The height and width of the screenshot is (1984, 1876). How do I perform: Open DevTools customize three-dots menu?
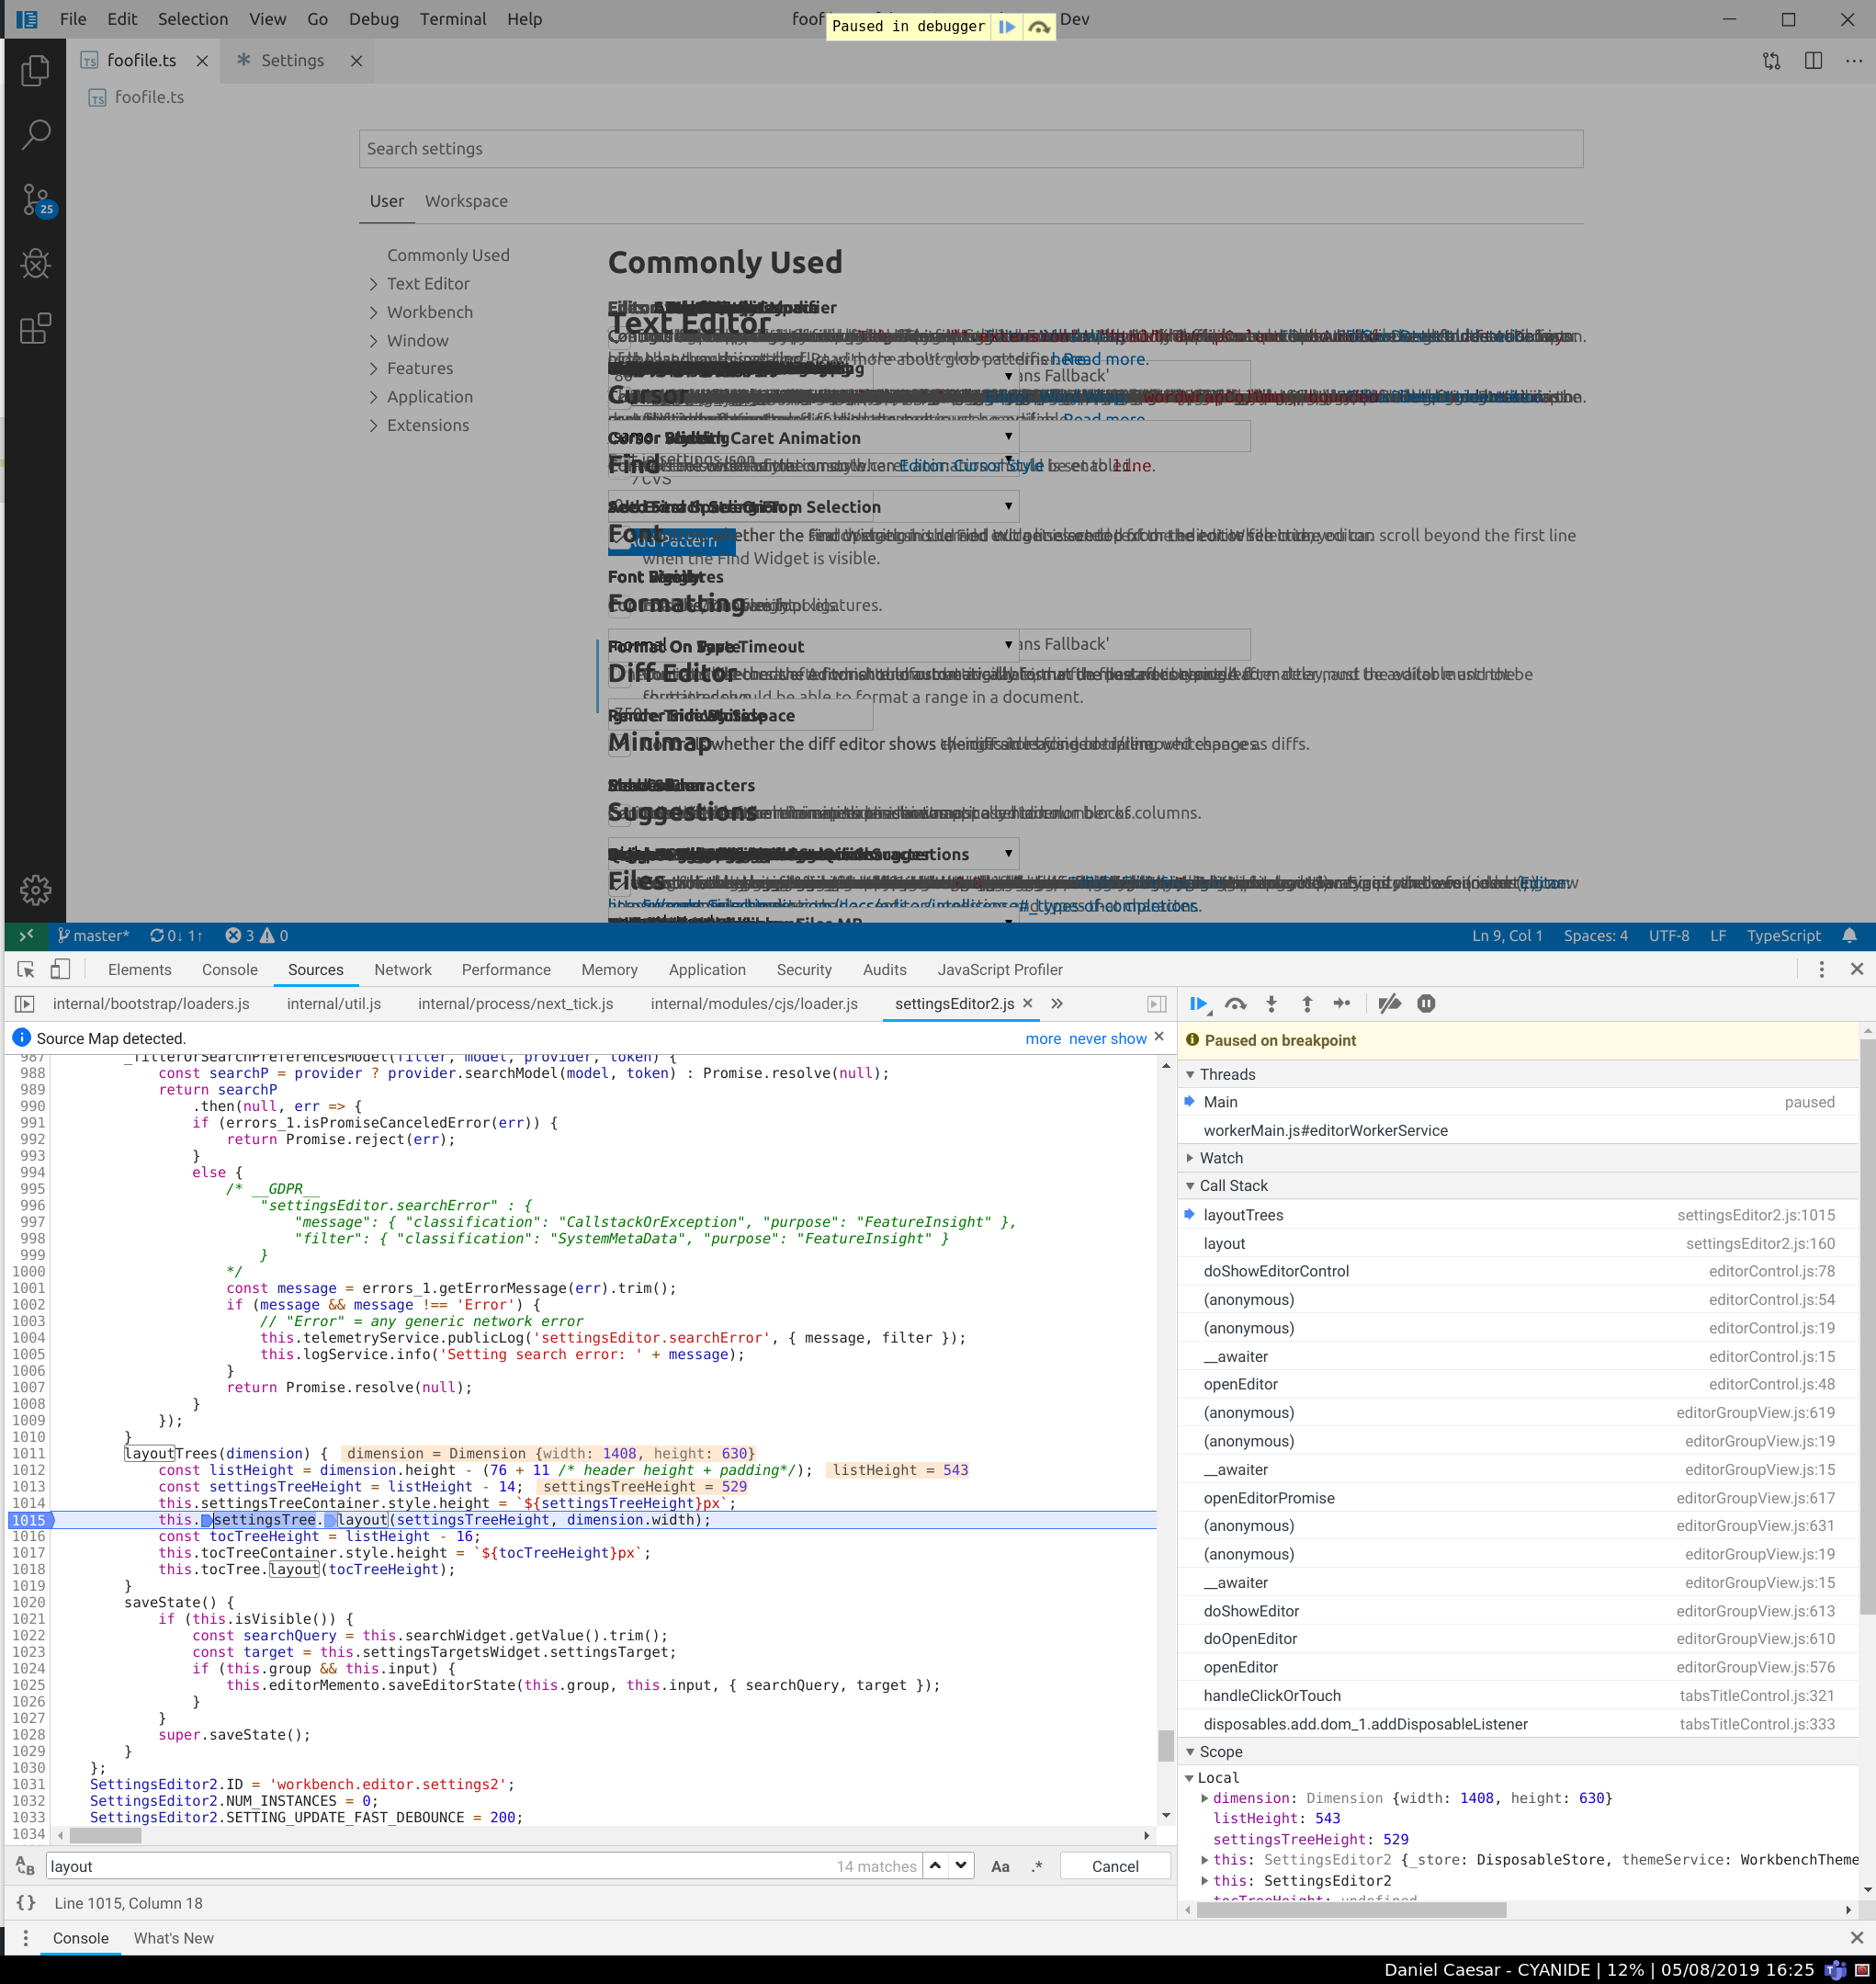coord(1821,969)
